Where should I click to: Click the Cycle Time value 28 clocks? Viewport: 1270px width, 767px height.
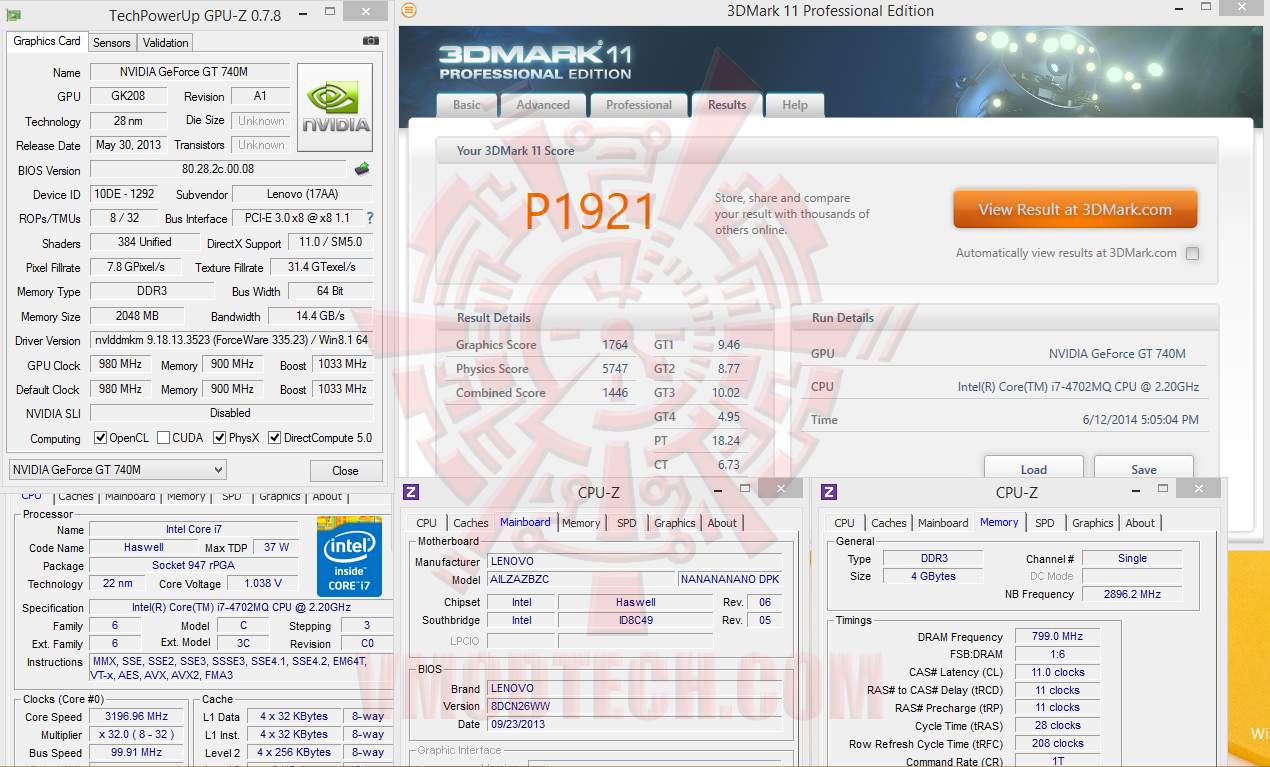1058,725
